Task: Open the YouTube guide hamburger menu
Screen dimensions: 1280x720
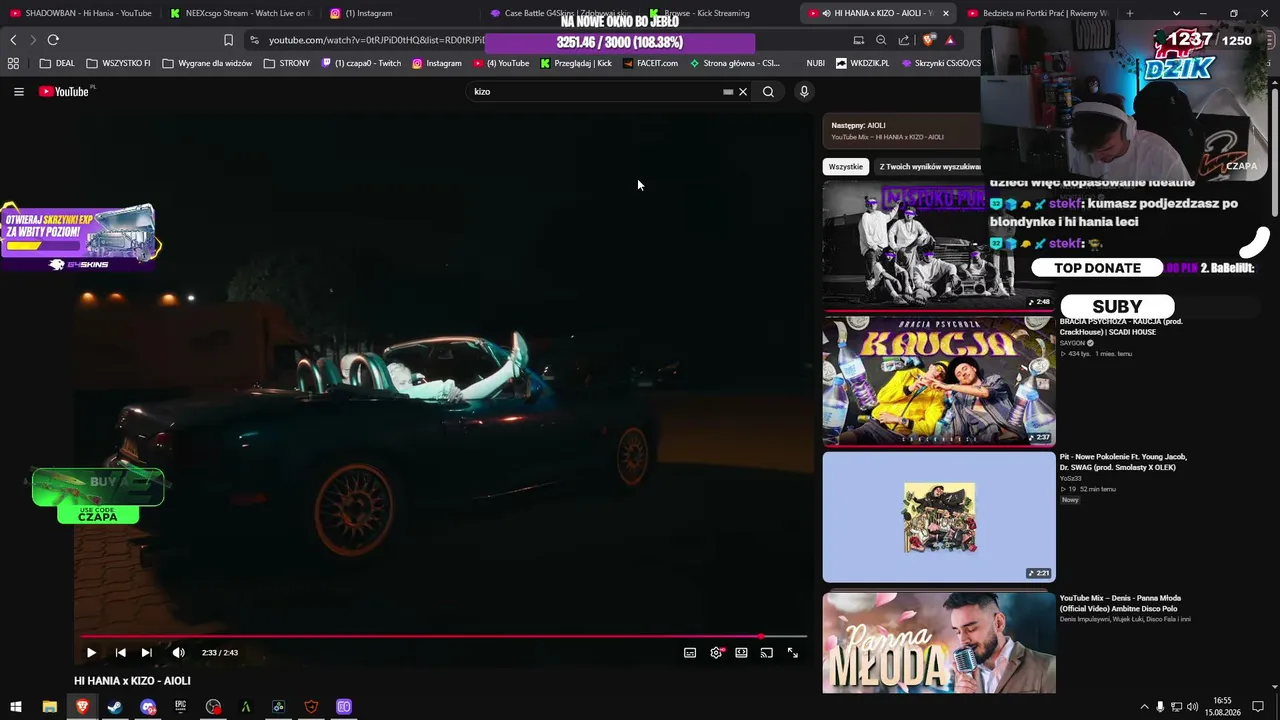Action: coord(19,91)
